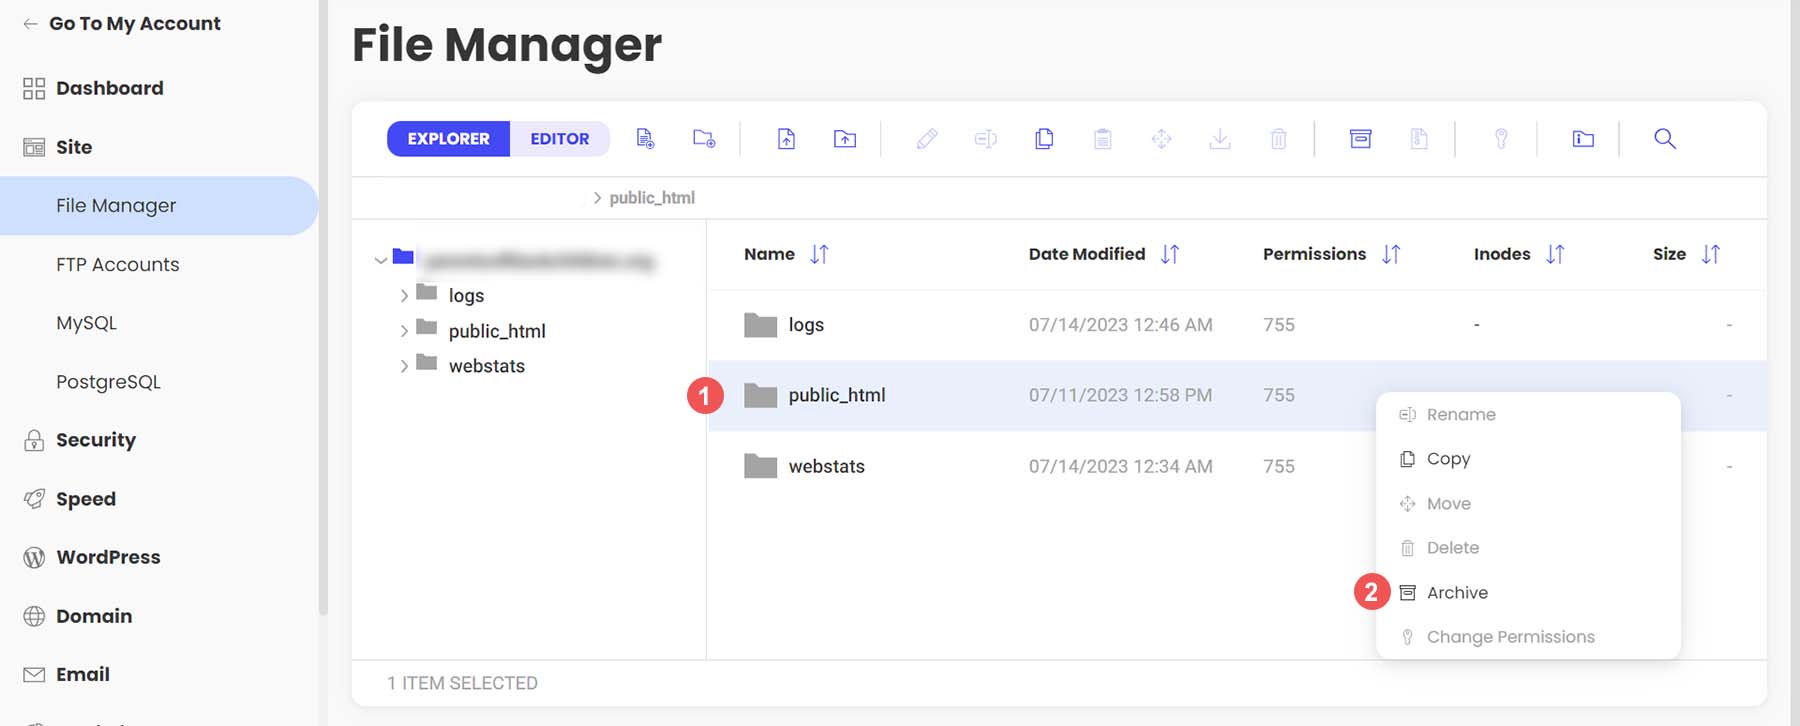The width and height of the screenshot is (1800, 726).
Task: Click the webstats folder icon in file list
Action: [x=760, y=466]
